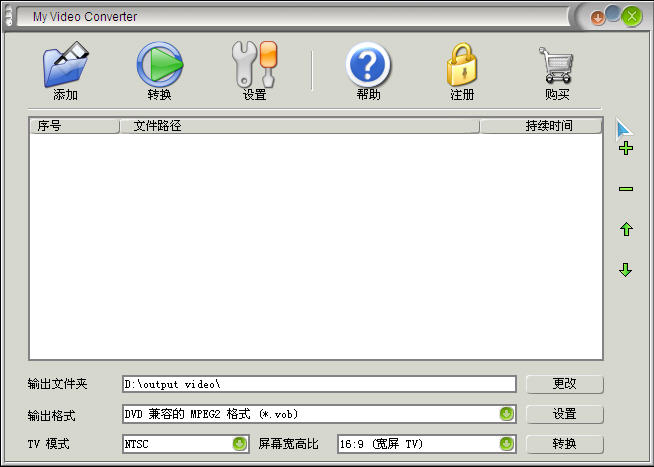This screenshot has height=467, width=654.
Task: Open 设置 wrench and screwdriver toolbar icon
Action: point(254,64)
